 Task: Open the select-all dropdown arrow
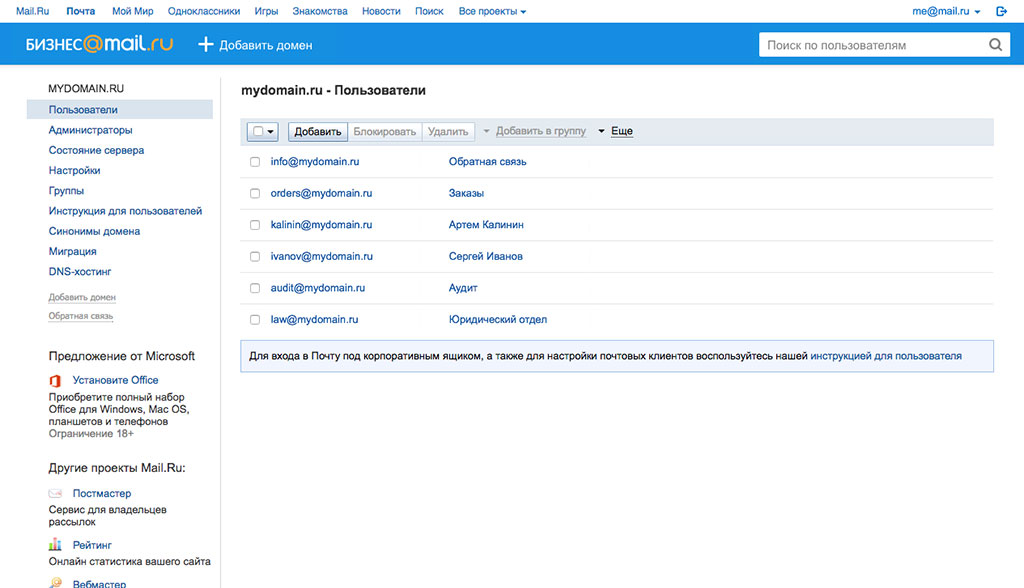[x=270, y=132]
